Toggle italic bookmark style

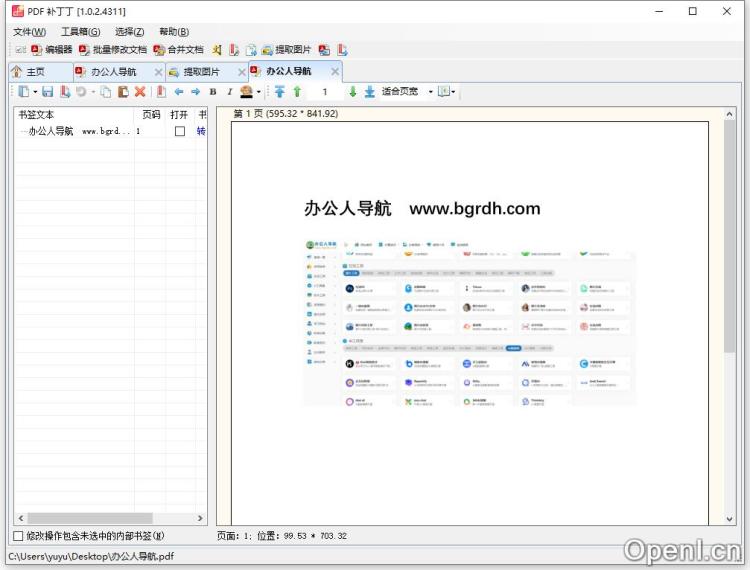230,91
